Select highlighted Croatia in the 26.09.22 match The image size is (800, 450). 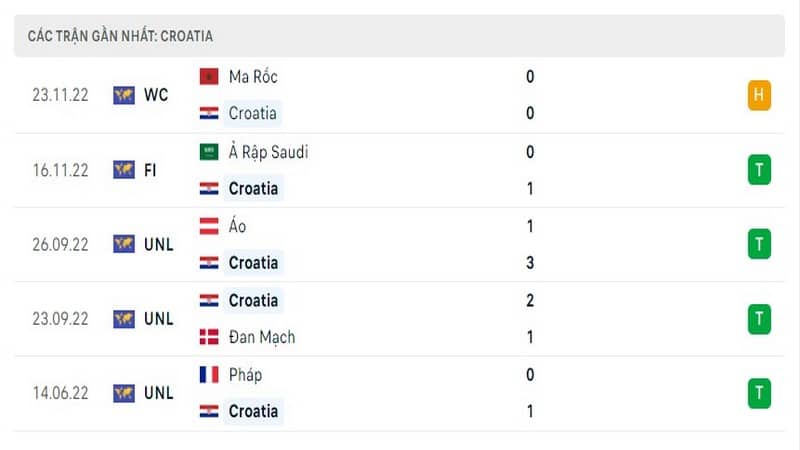tap(253, 263)
